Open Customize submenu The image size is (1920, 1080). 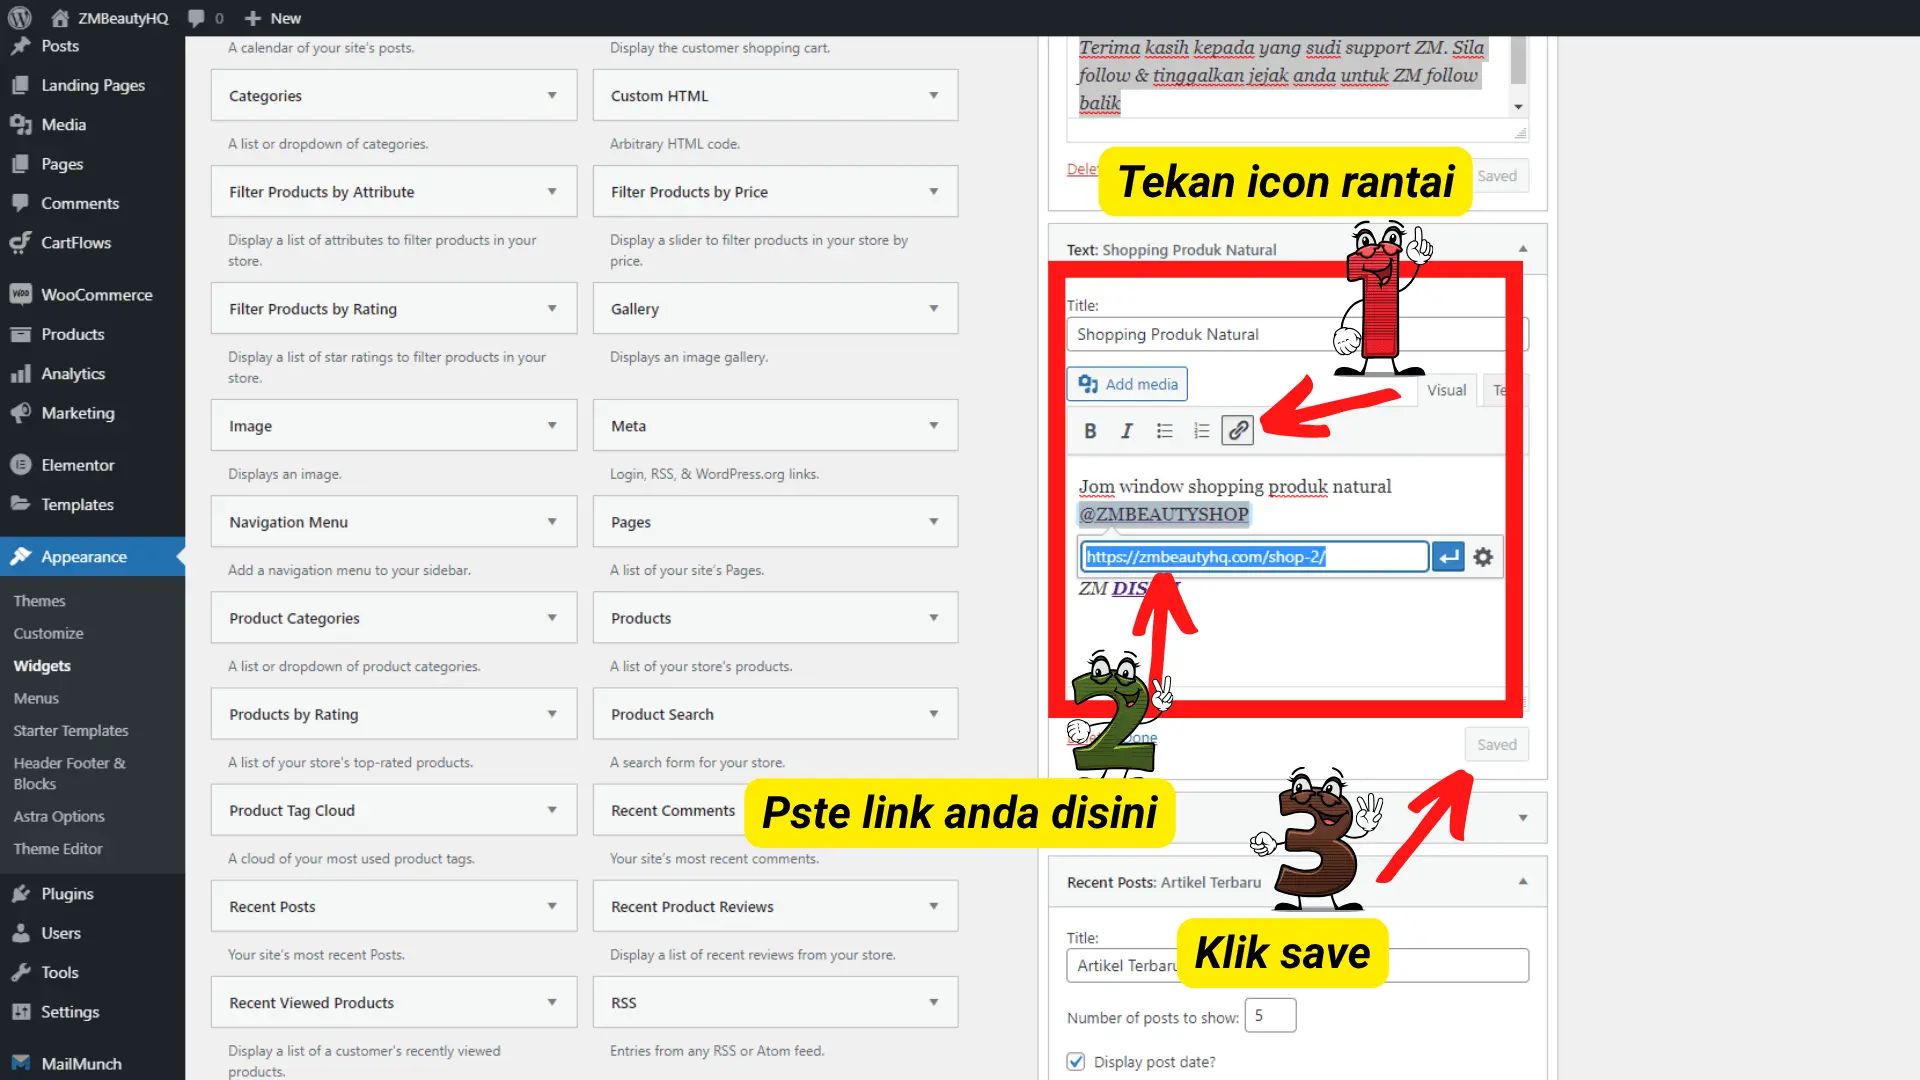48,633
